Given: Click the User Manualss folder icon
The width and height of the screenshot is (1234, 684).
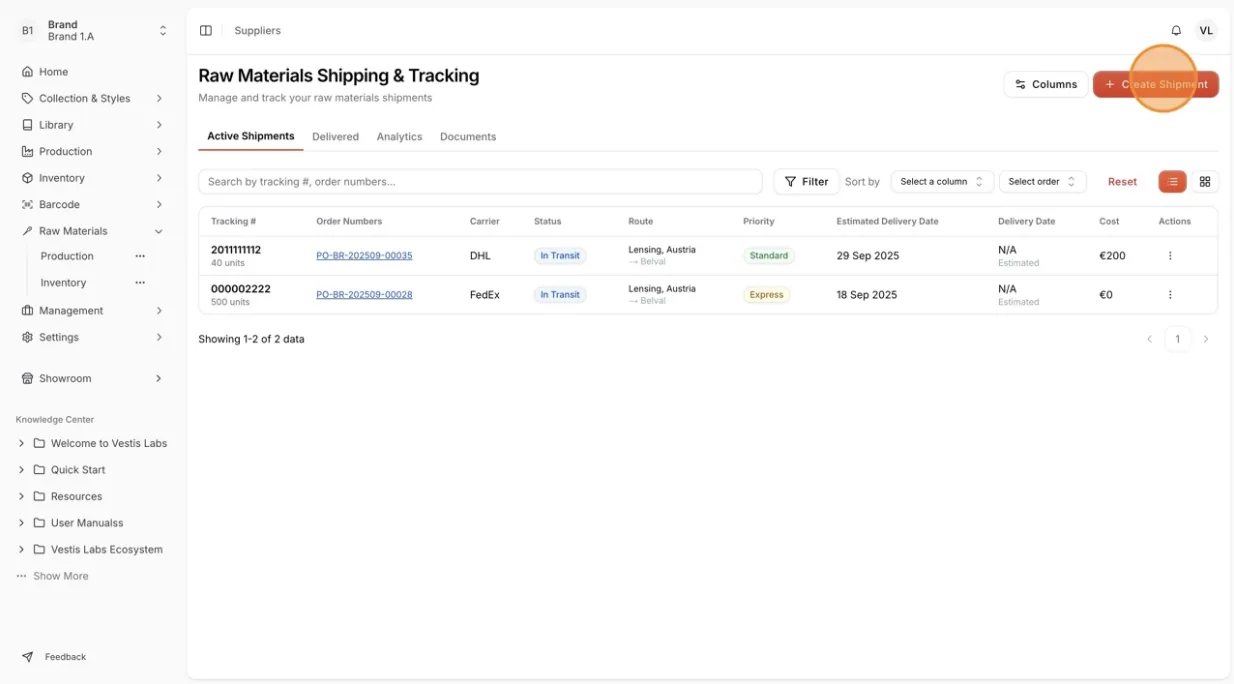Looking at the screenshot, I should (39, 523).
